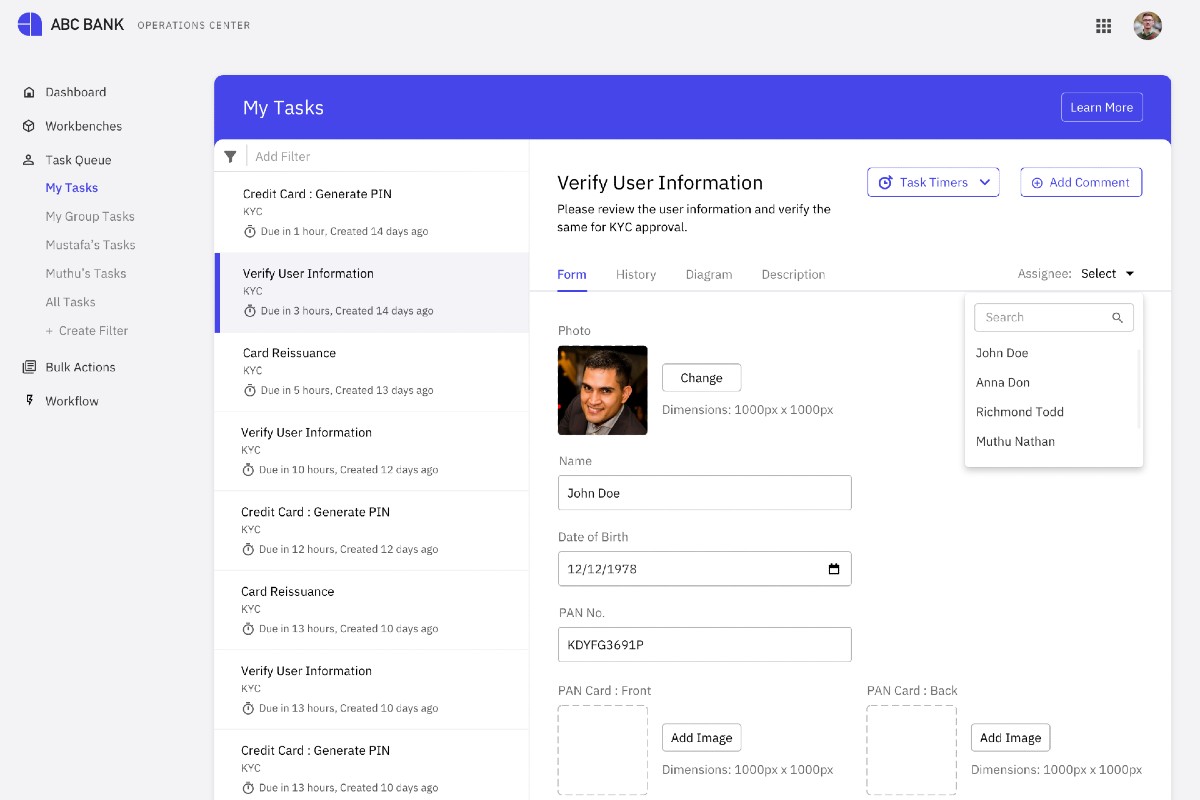Switch to the Diagram tab
1200x800 pixels.
click(x=709, y=274)
